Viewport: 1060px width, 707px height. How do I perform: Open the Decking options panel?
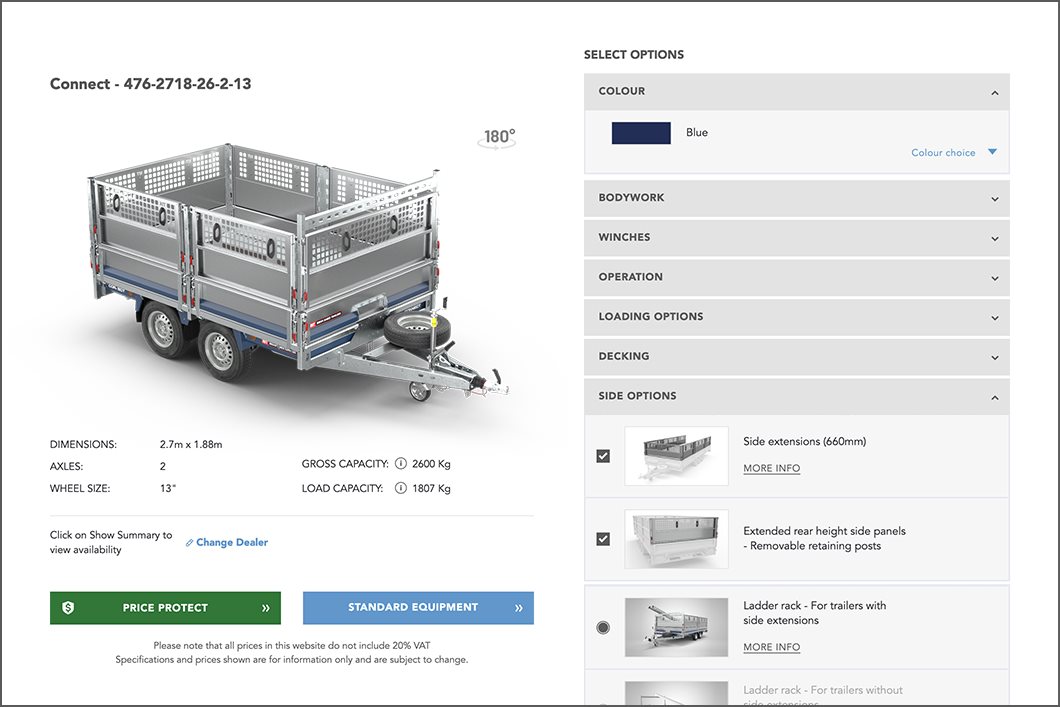point(796,356)
